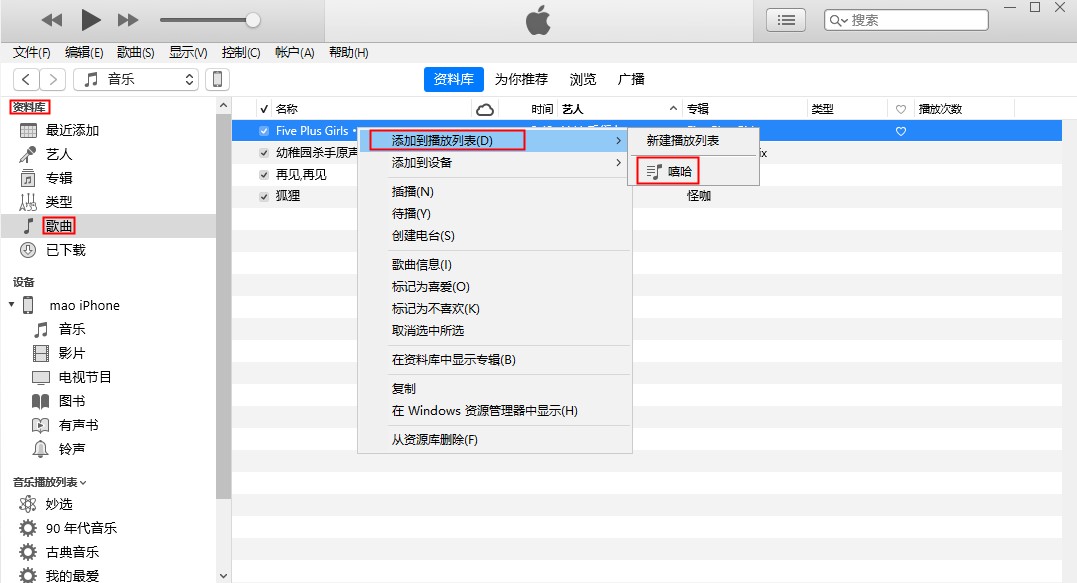This screenshot has height=583, width=1077.
Task: Click the iCloud status column header
Action: point(485,109)
